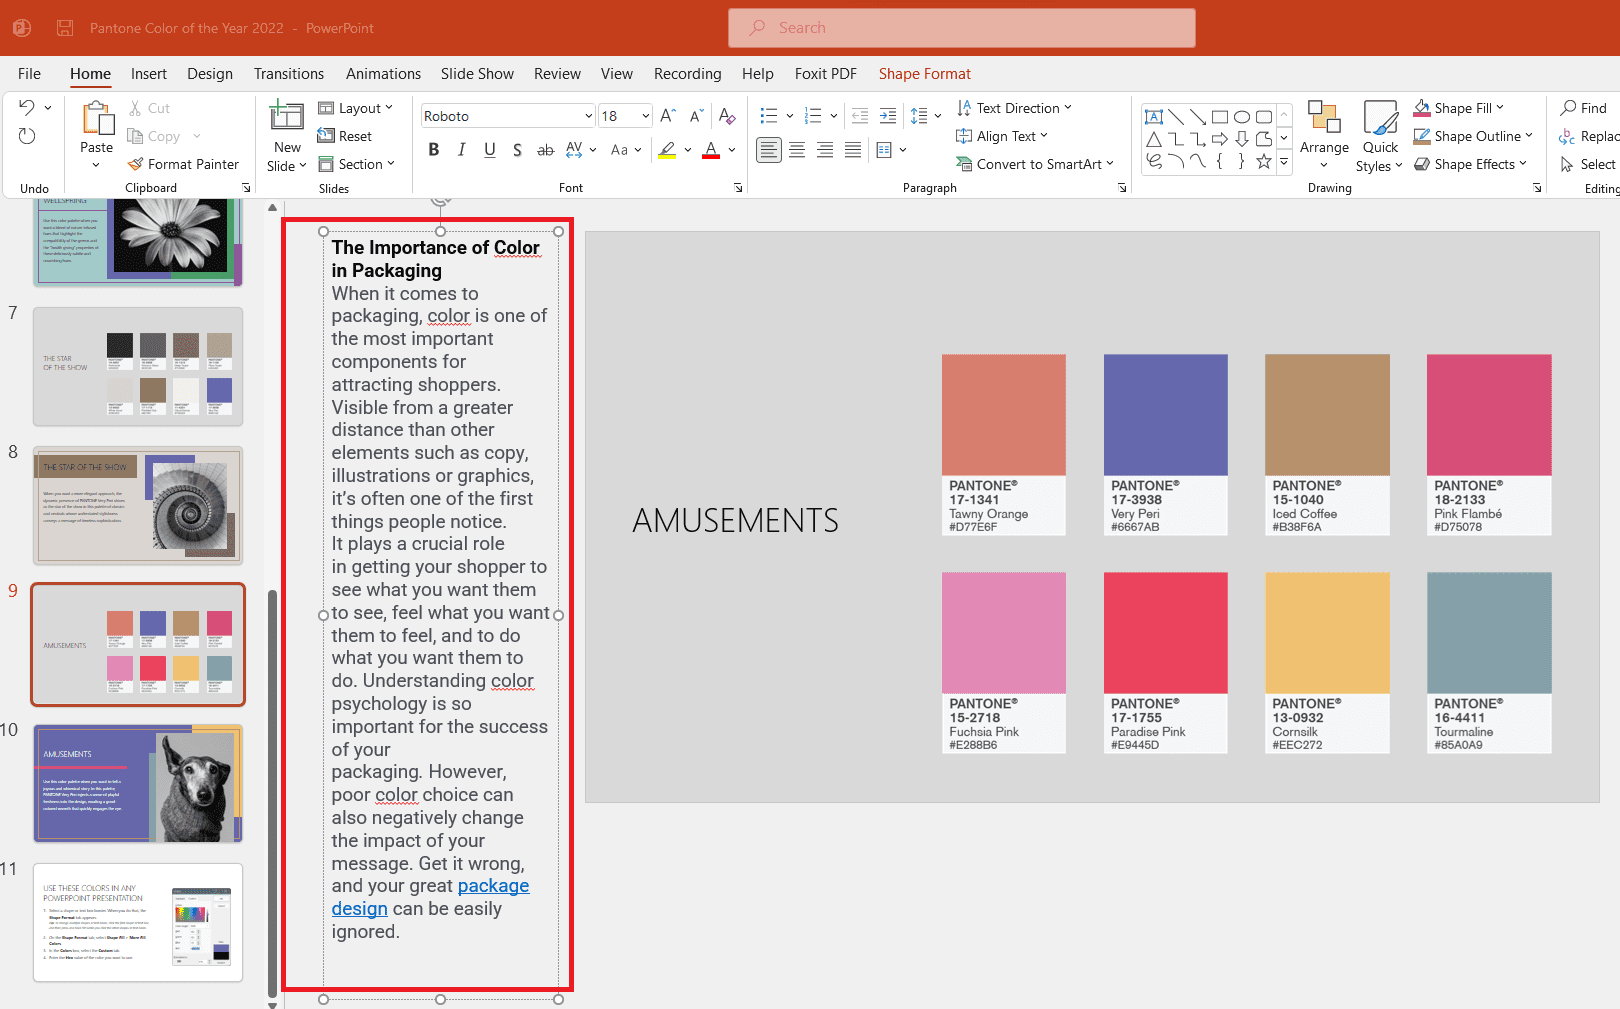Toggle underline formatting
Screen dimensions: 1620x1009
pos(490,150)
